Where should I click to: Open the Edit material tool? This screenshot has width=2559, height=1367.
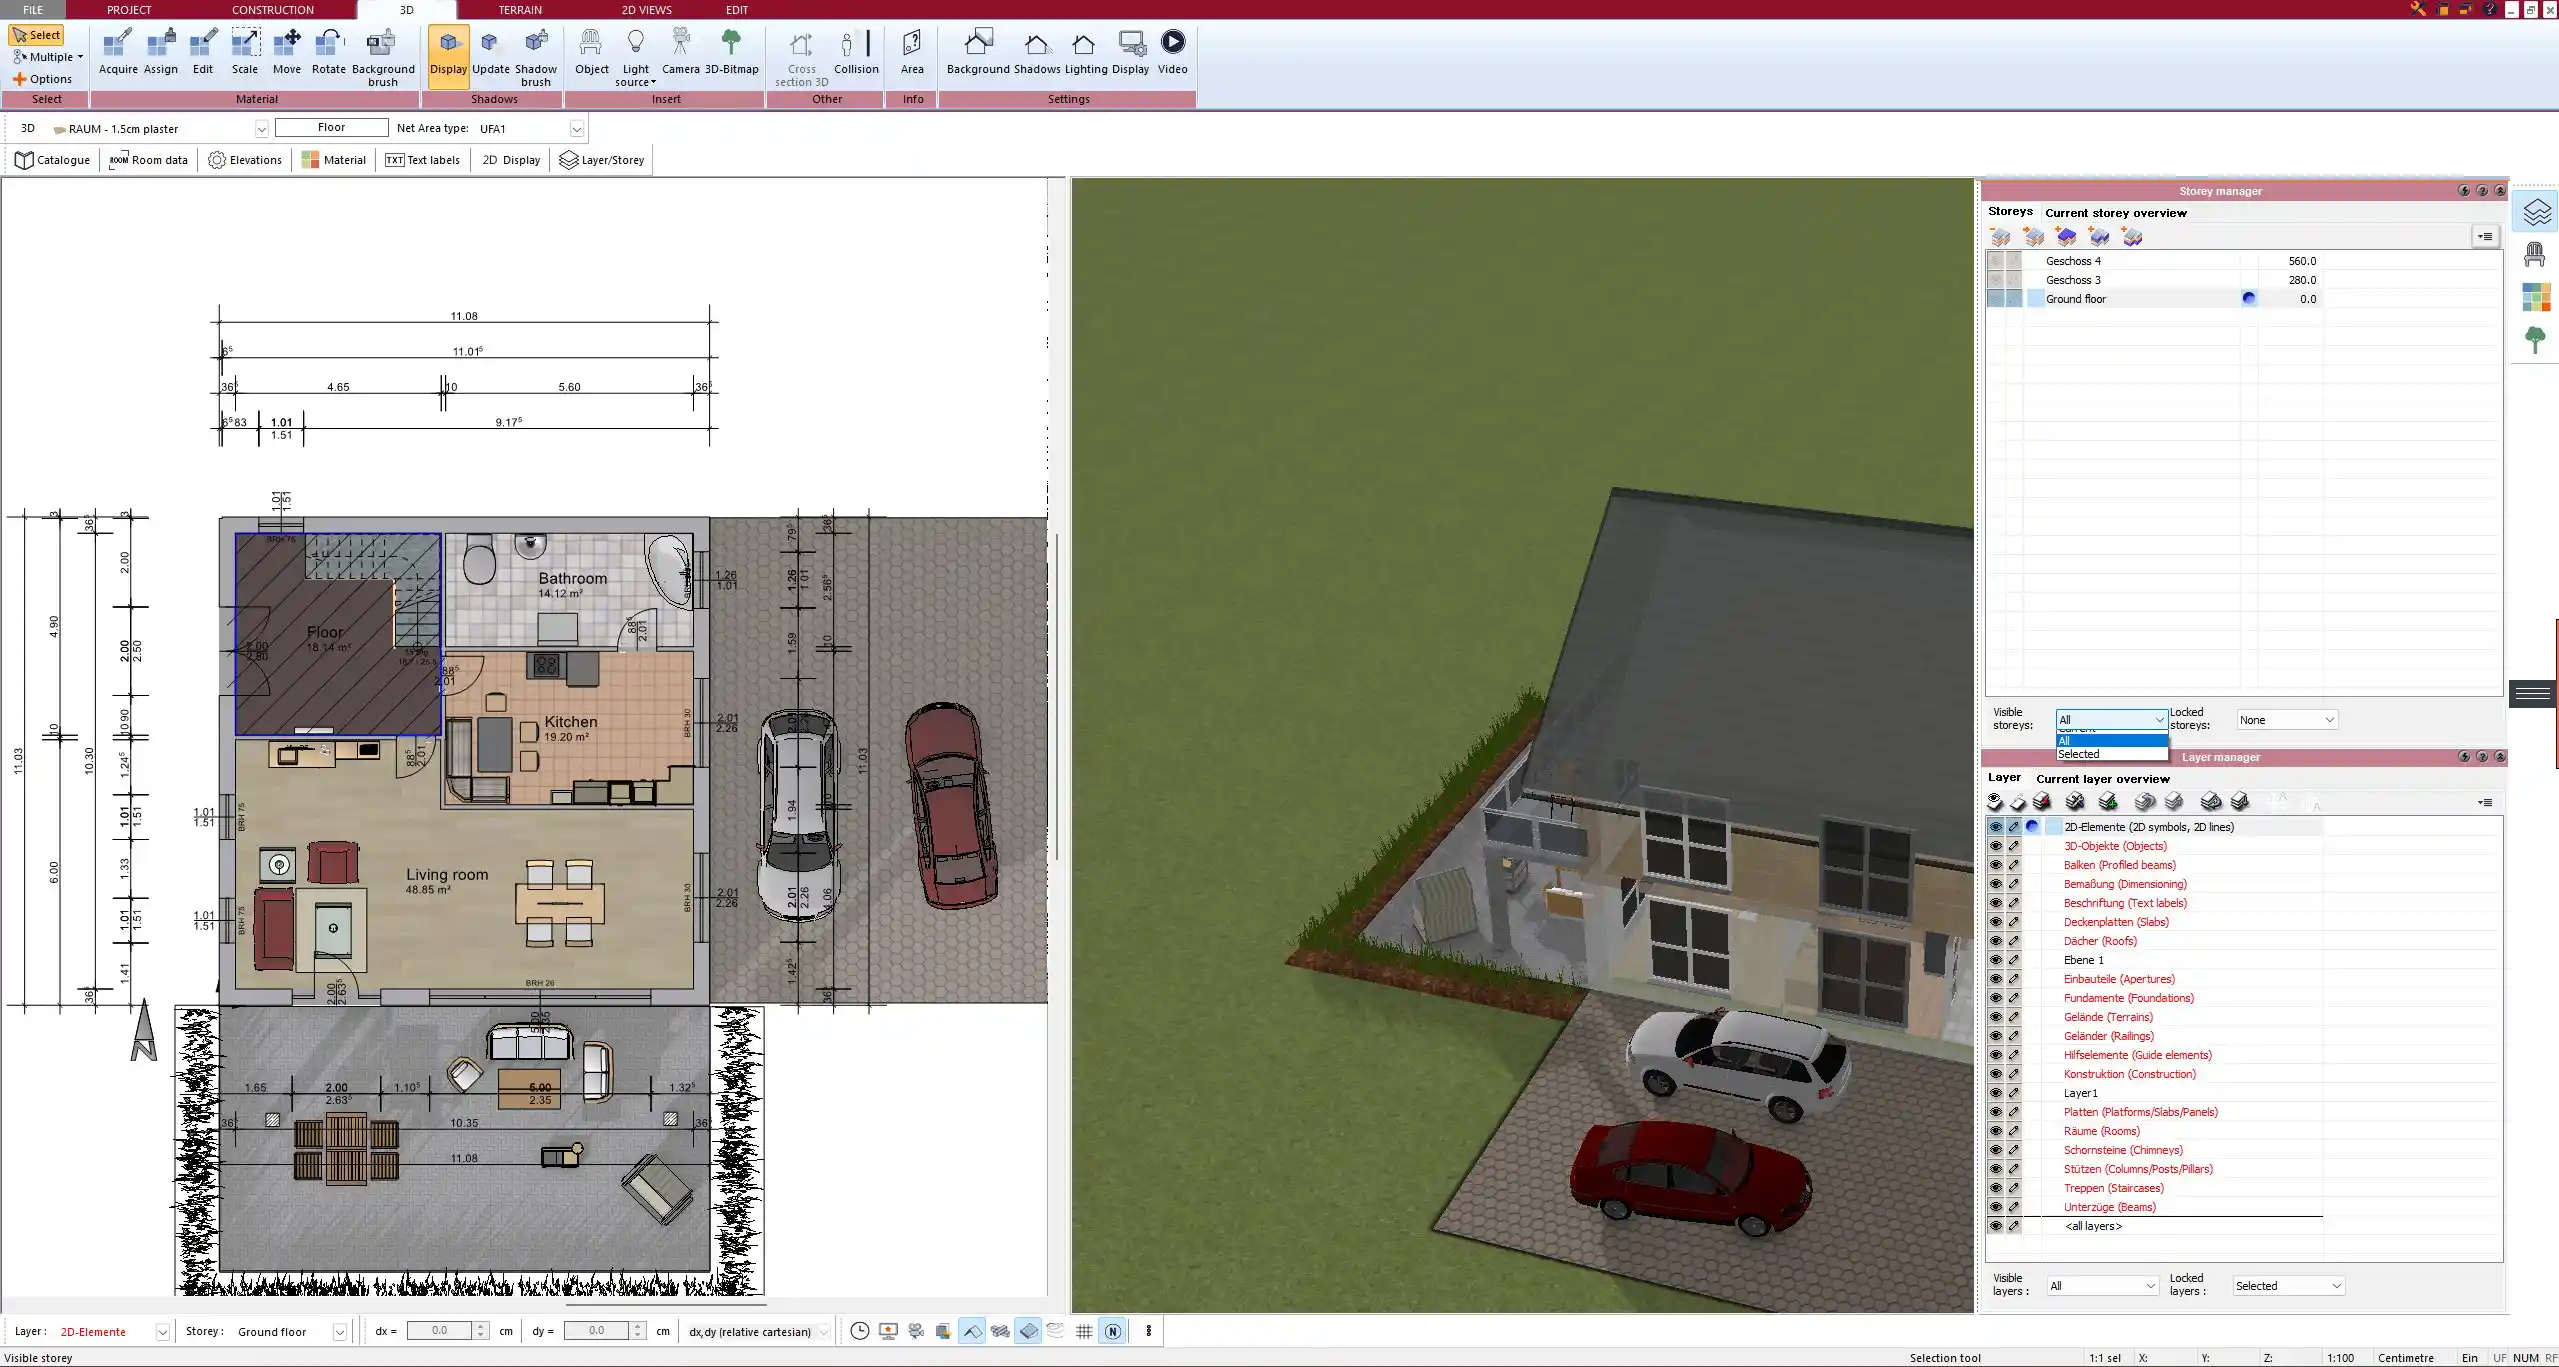pos(203,53)
